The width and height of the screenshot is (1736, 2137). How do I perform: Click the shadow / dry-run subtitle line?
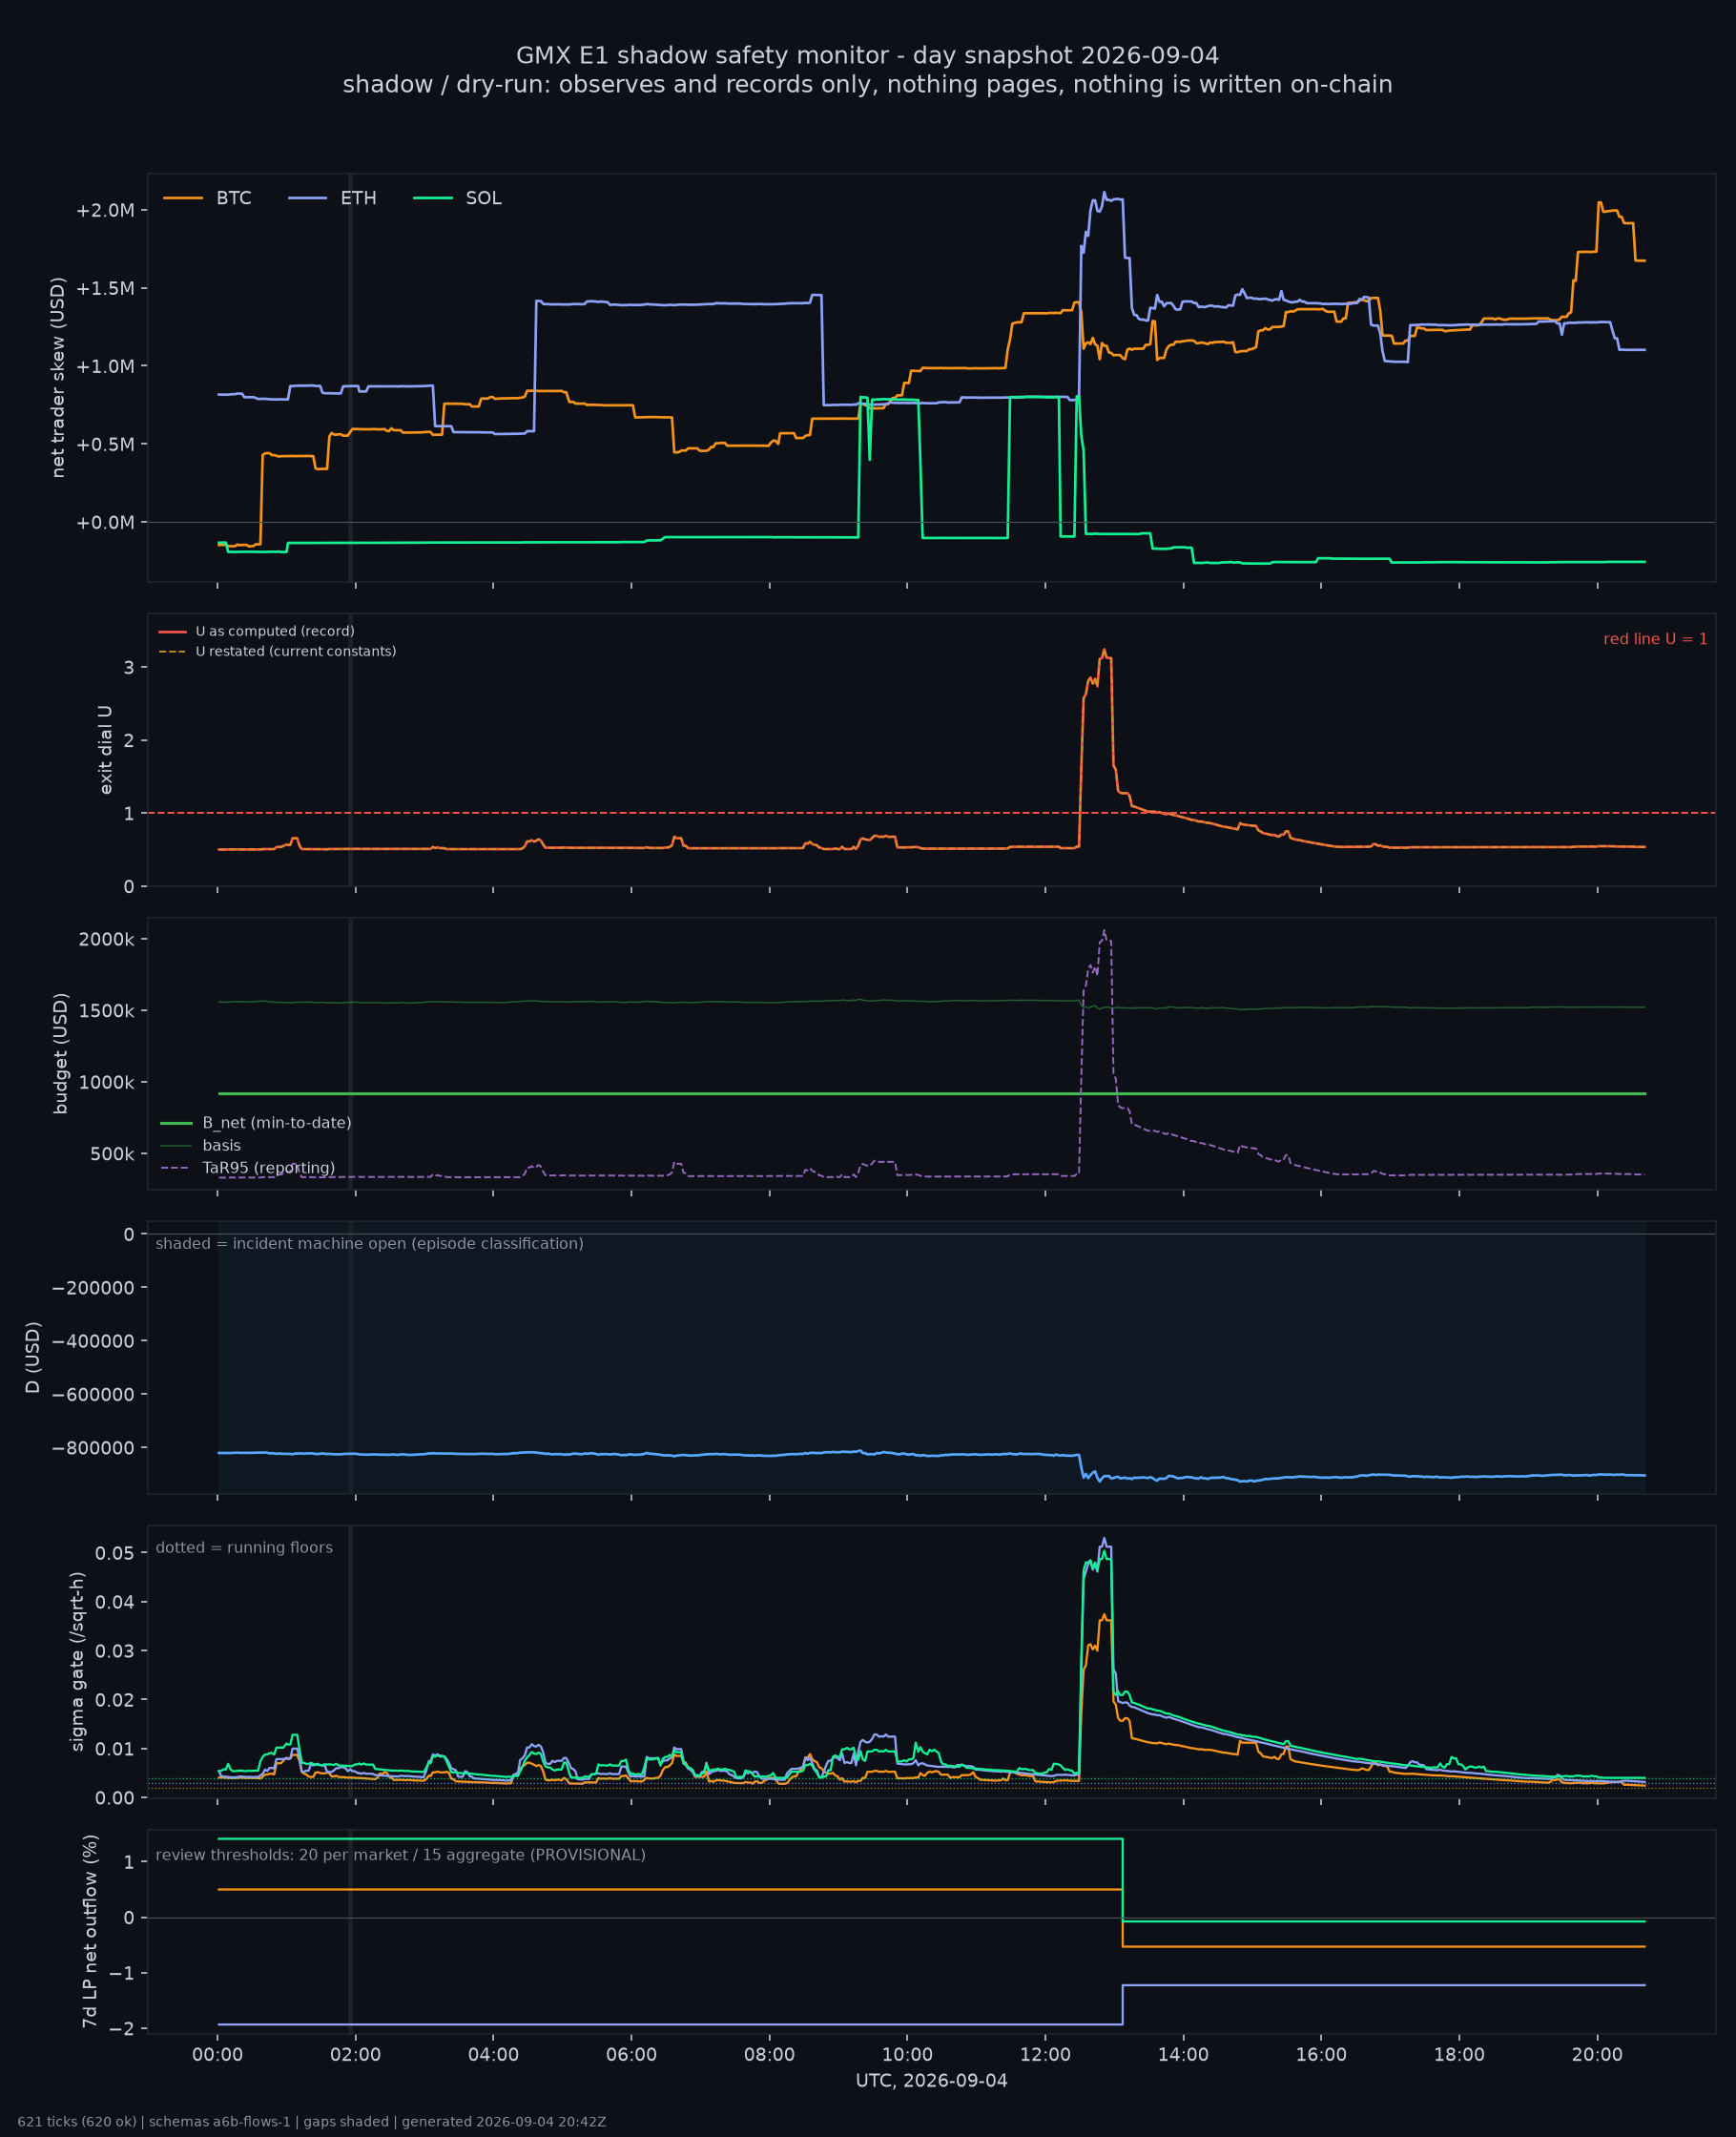867,84
